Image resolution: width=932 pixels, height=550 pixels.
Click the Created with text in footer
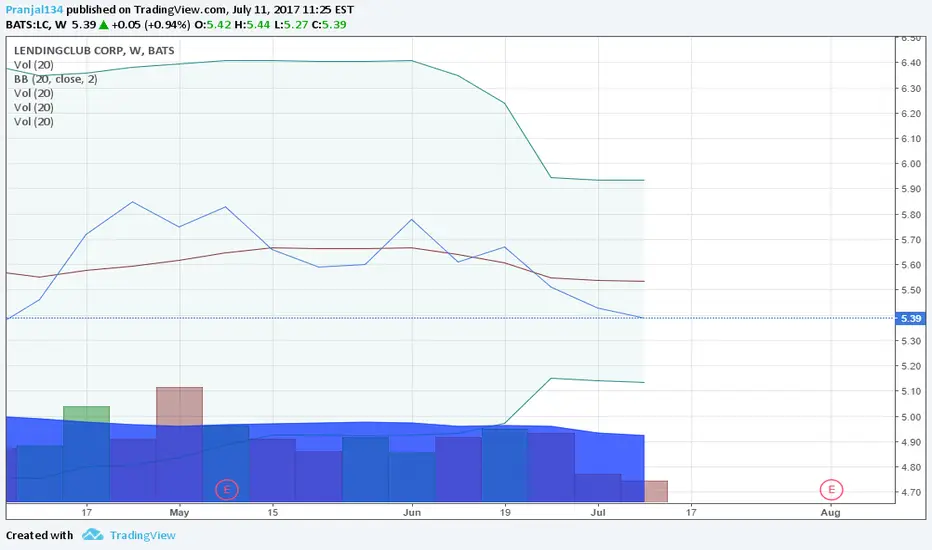click(39, 535)
